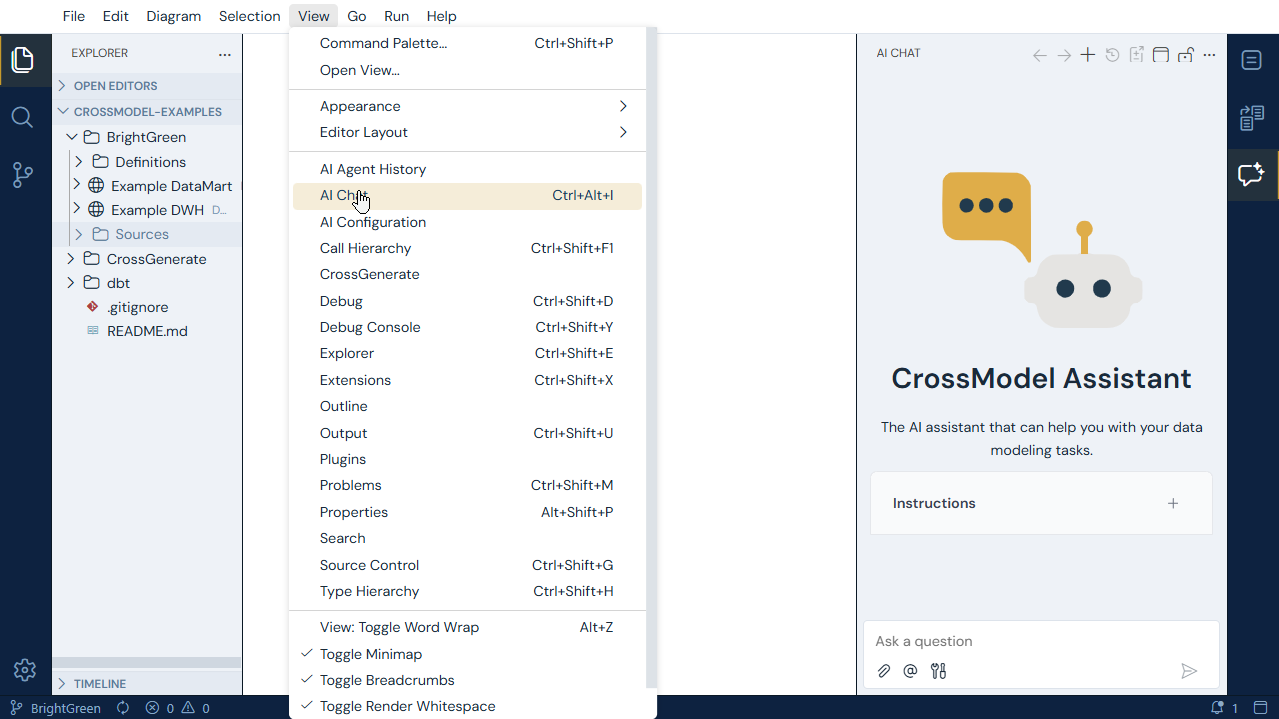Open the Run menu

[397, 16]
